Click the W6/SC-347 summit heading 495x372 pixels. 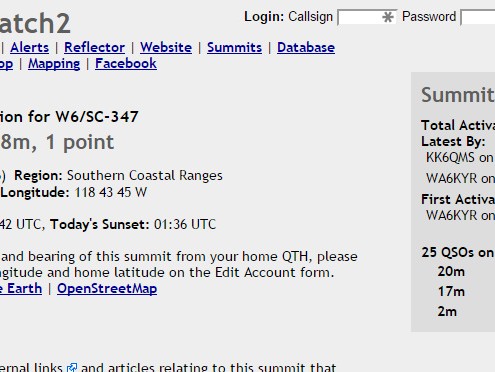(69, 117)
